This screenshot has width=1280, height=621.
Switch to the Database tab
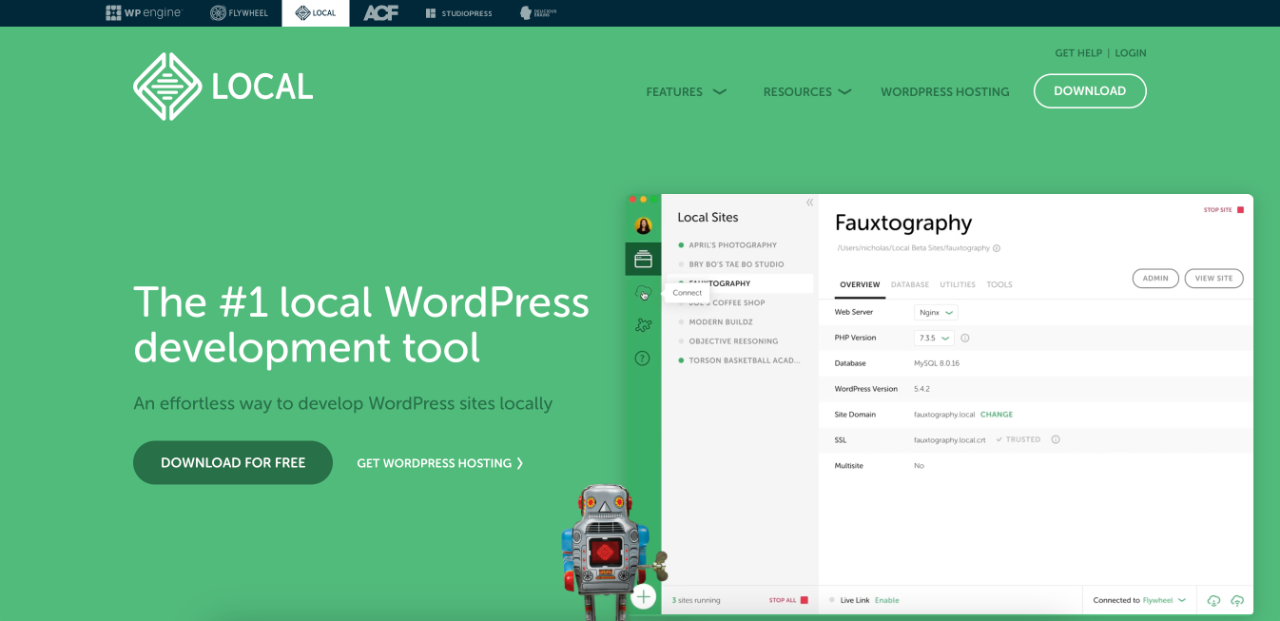(x=910, y=285)
